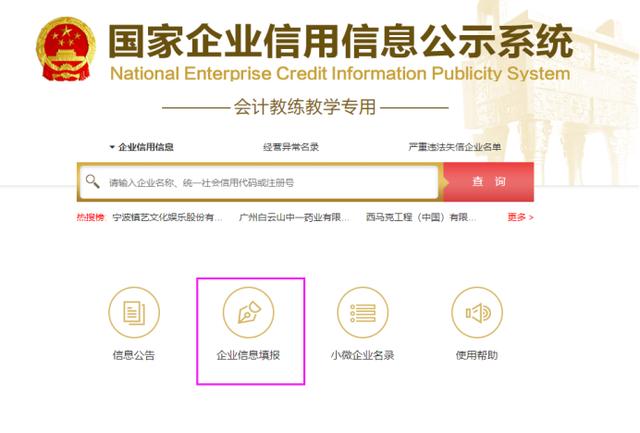
Task: Expand the arrow beside 企业信用信息
Action: [x=112, y=147]
